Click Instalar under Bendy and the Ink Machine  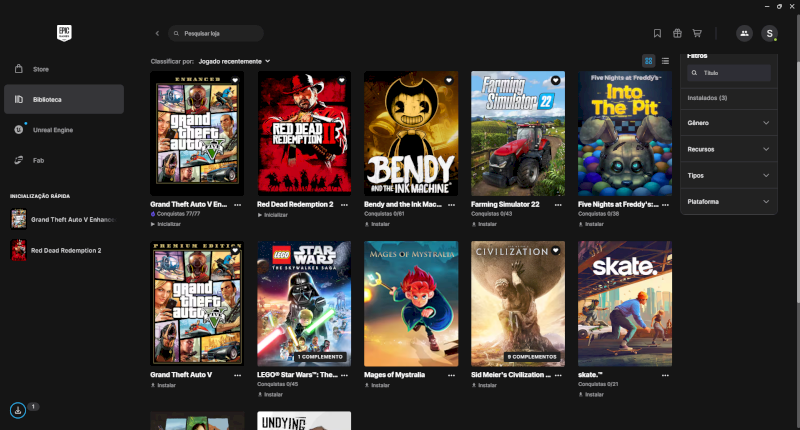click(x=377, y=224)
